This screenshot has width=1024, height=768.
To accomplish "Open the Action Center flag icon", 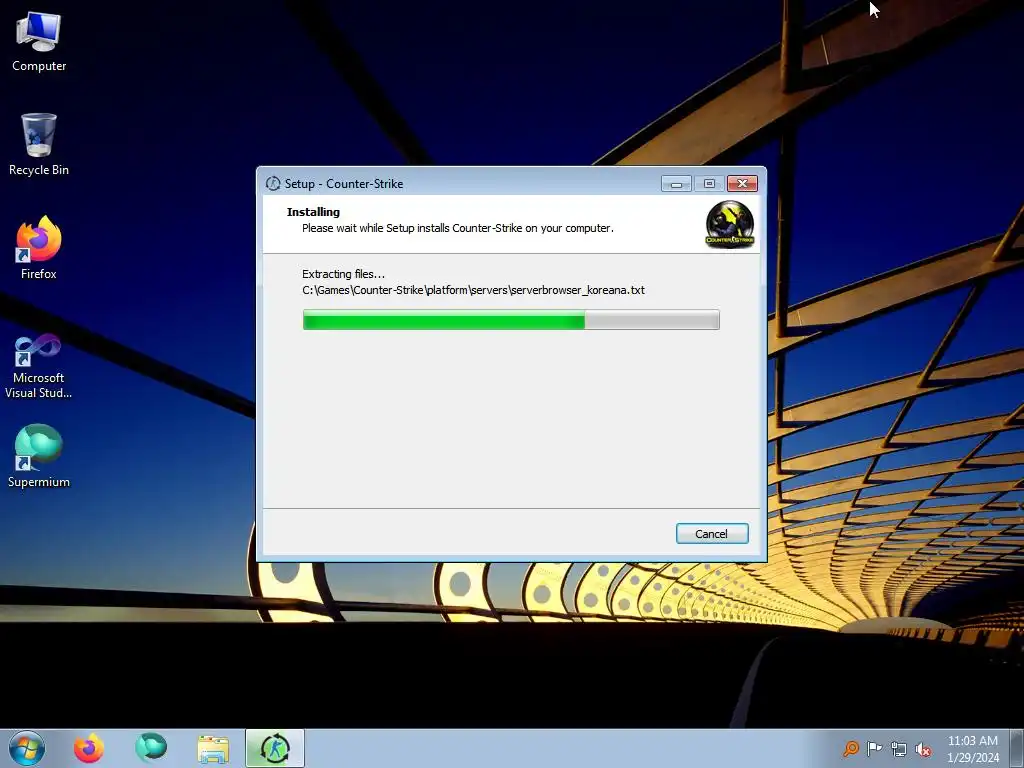I will click(x=874, y=749).
